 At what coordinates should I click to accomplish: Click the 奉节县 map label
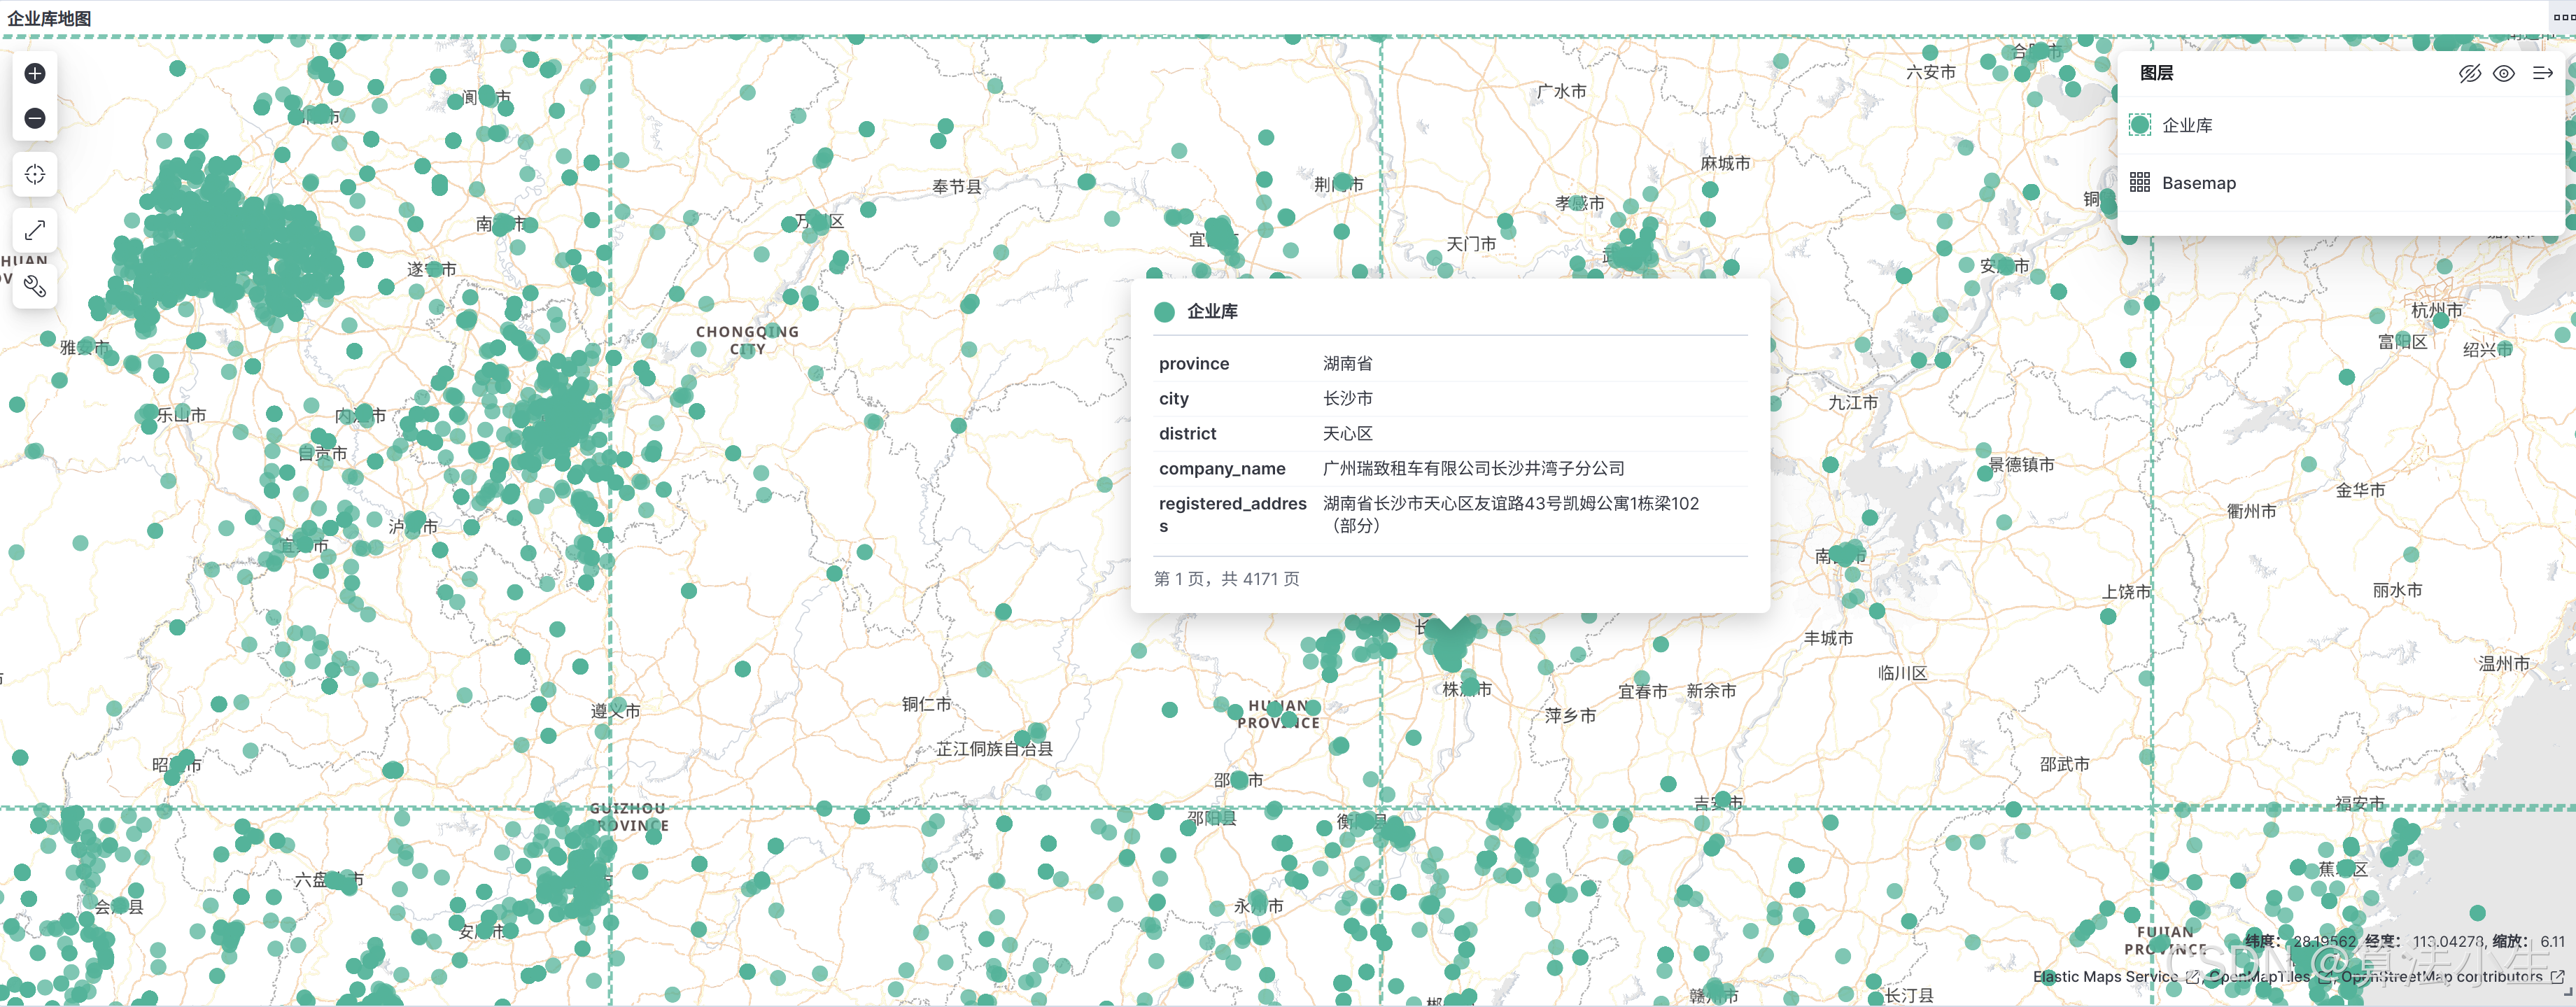[956, 187]
